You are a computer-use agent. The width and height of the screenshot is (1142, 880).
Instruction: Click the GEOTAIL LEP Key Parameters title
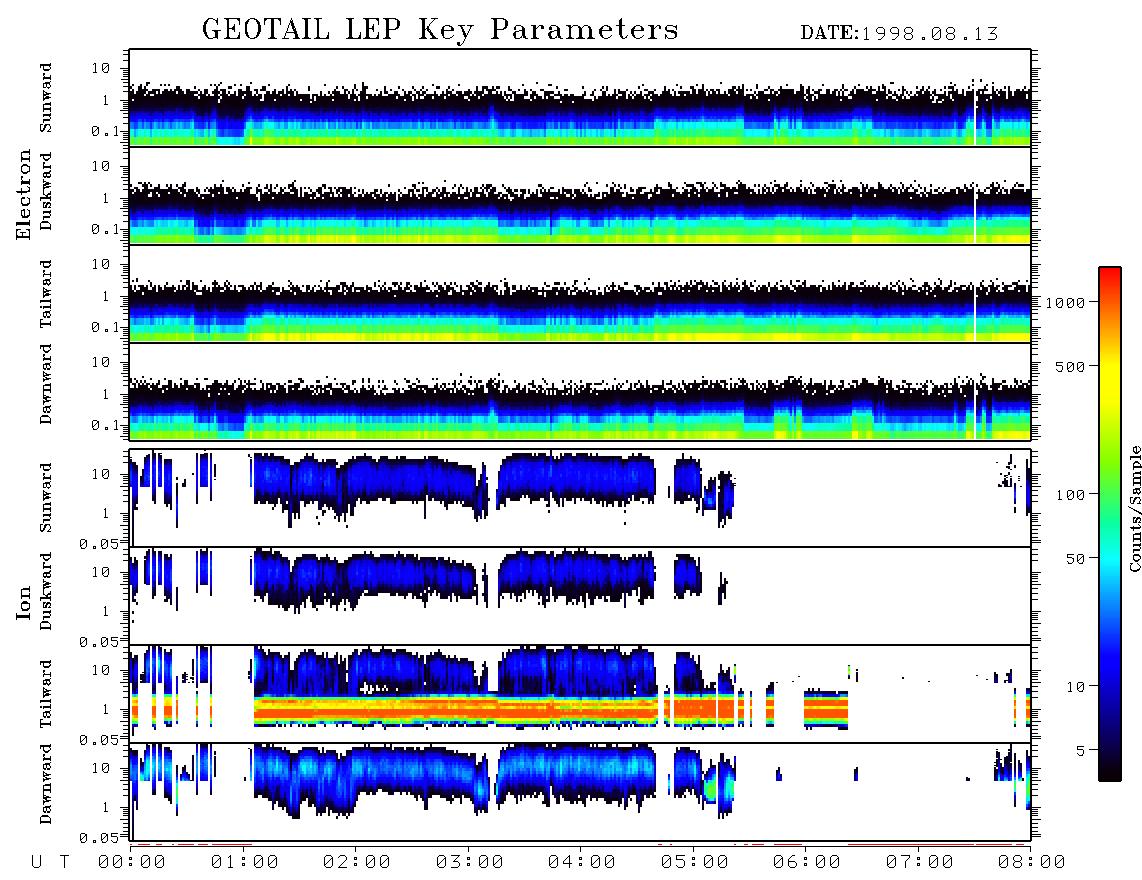click(440, 30)
